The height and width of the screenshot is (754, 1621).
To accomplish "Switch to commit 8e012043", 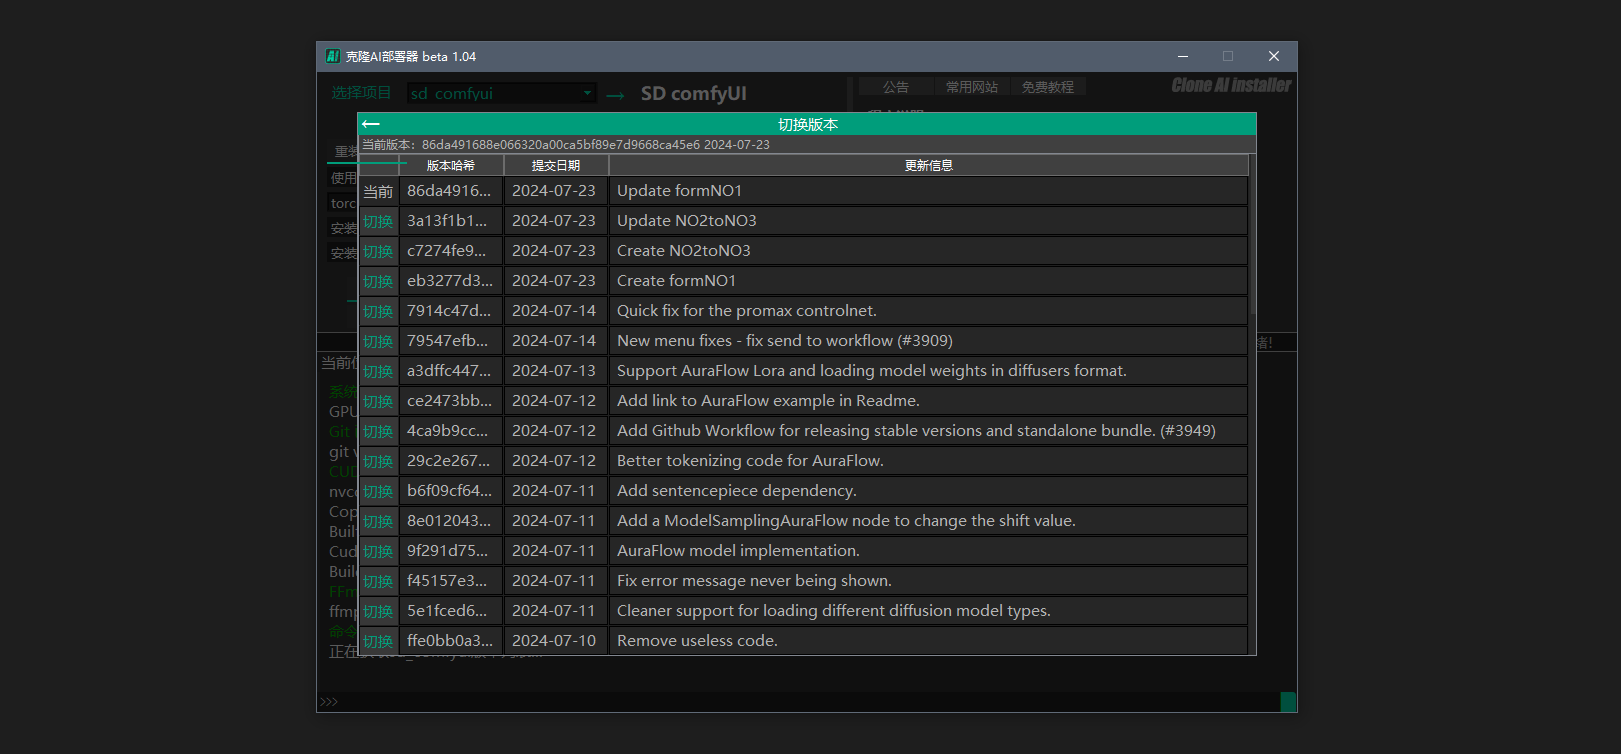I will click(378, 521).
